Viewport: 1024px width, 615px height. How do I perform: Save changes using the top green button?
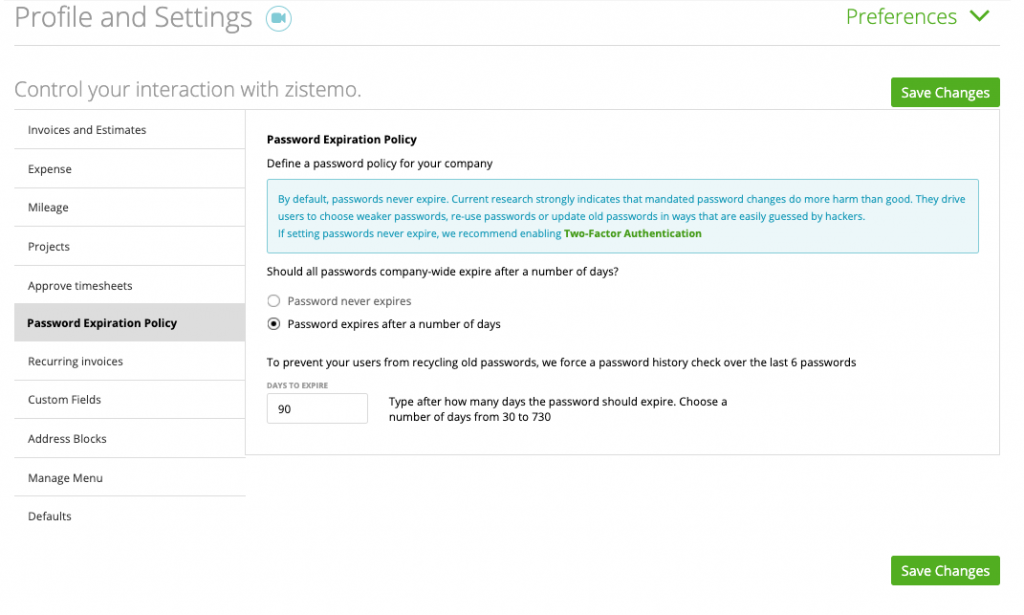(x=944, y=92)
